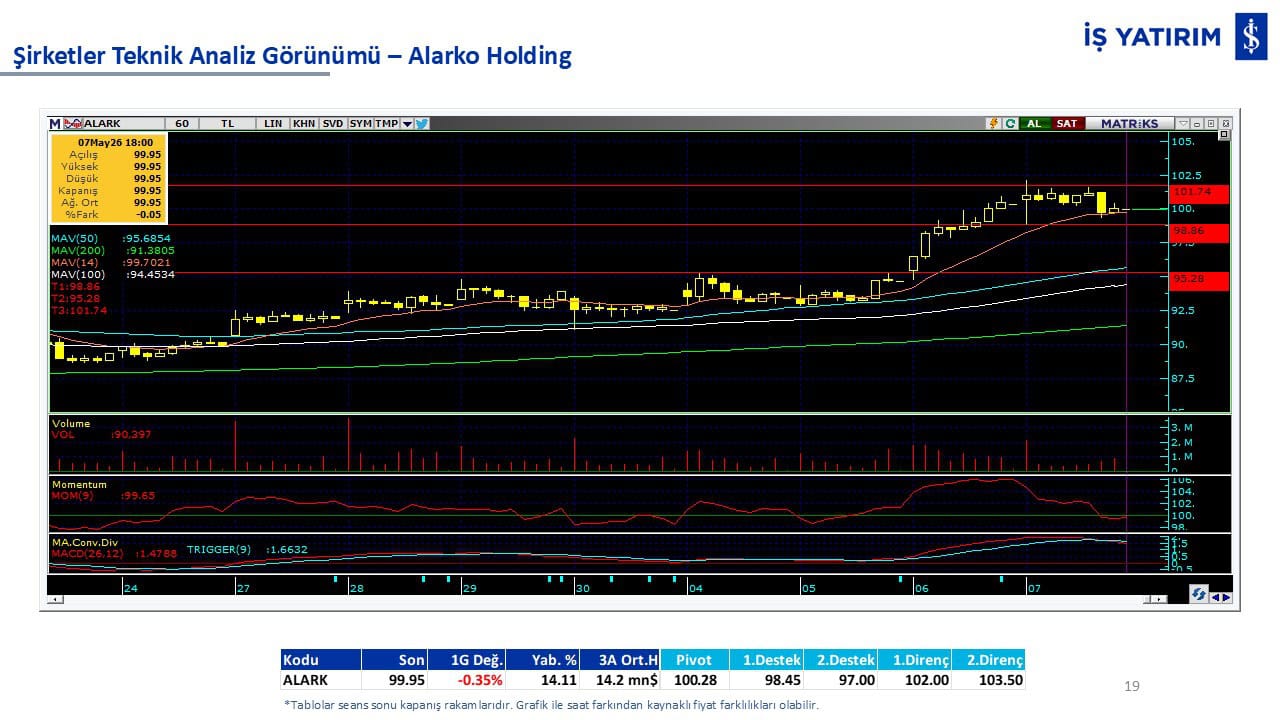Open the chart-type icon beside ALARK
1280x720 pixels.
click(73, 124)
